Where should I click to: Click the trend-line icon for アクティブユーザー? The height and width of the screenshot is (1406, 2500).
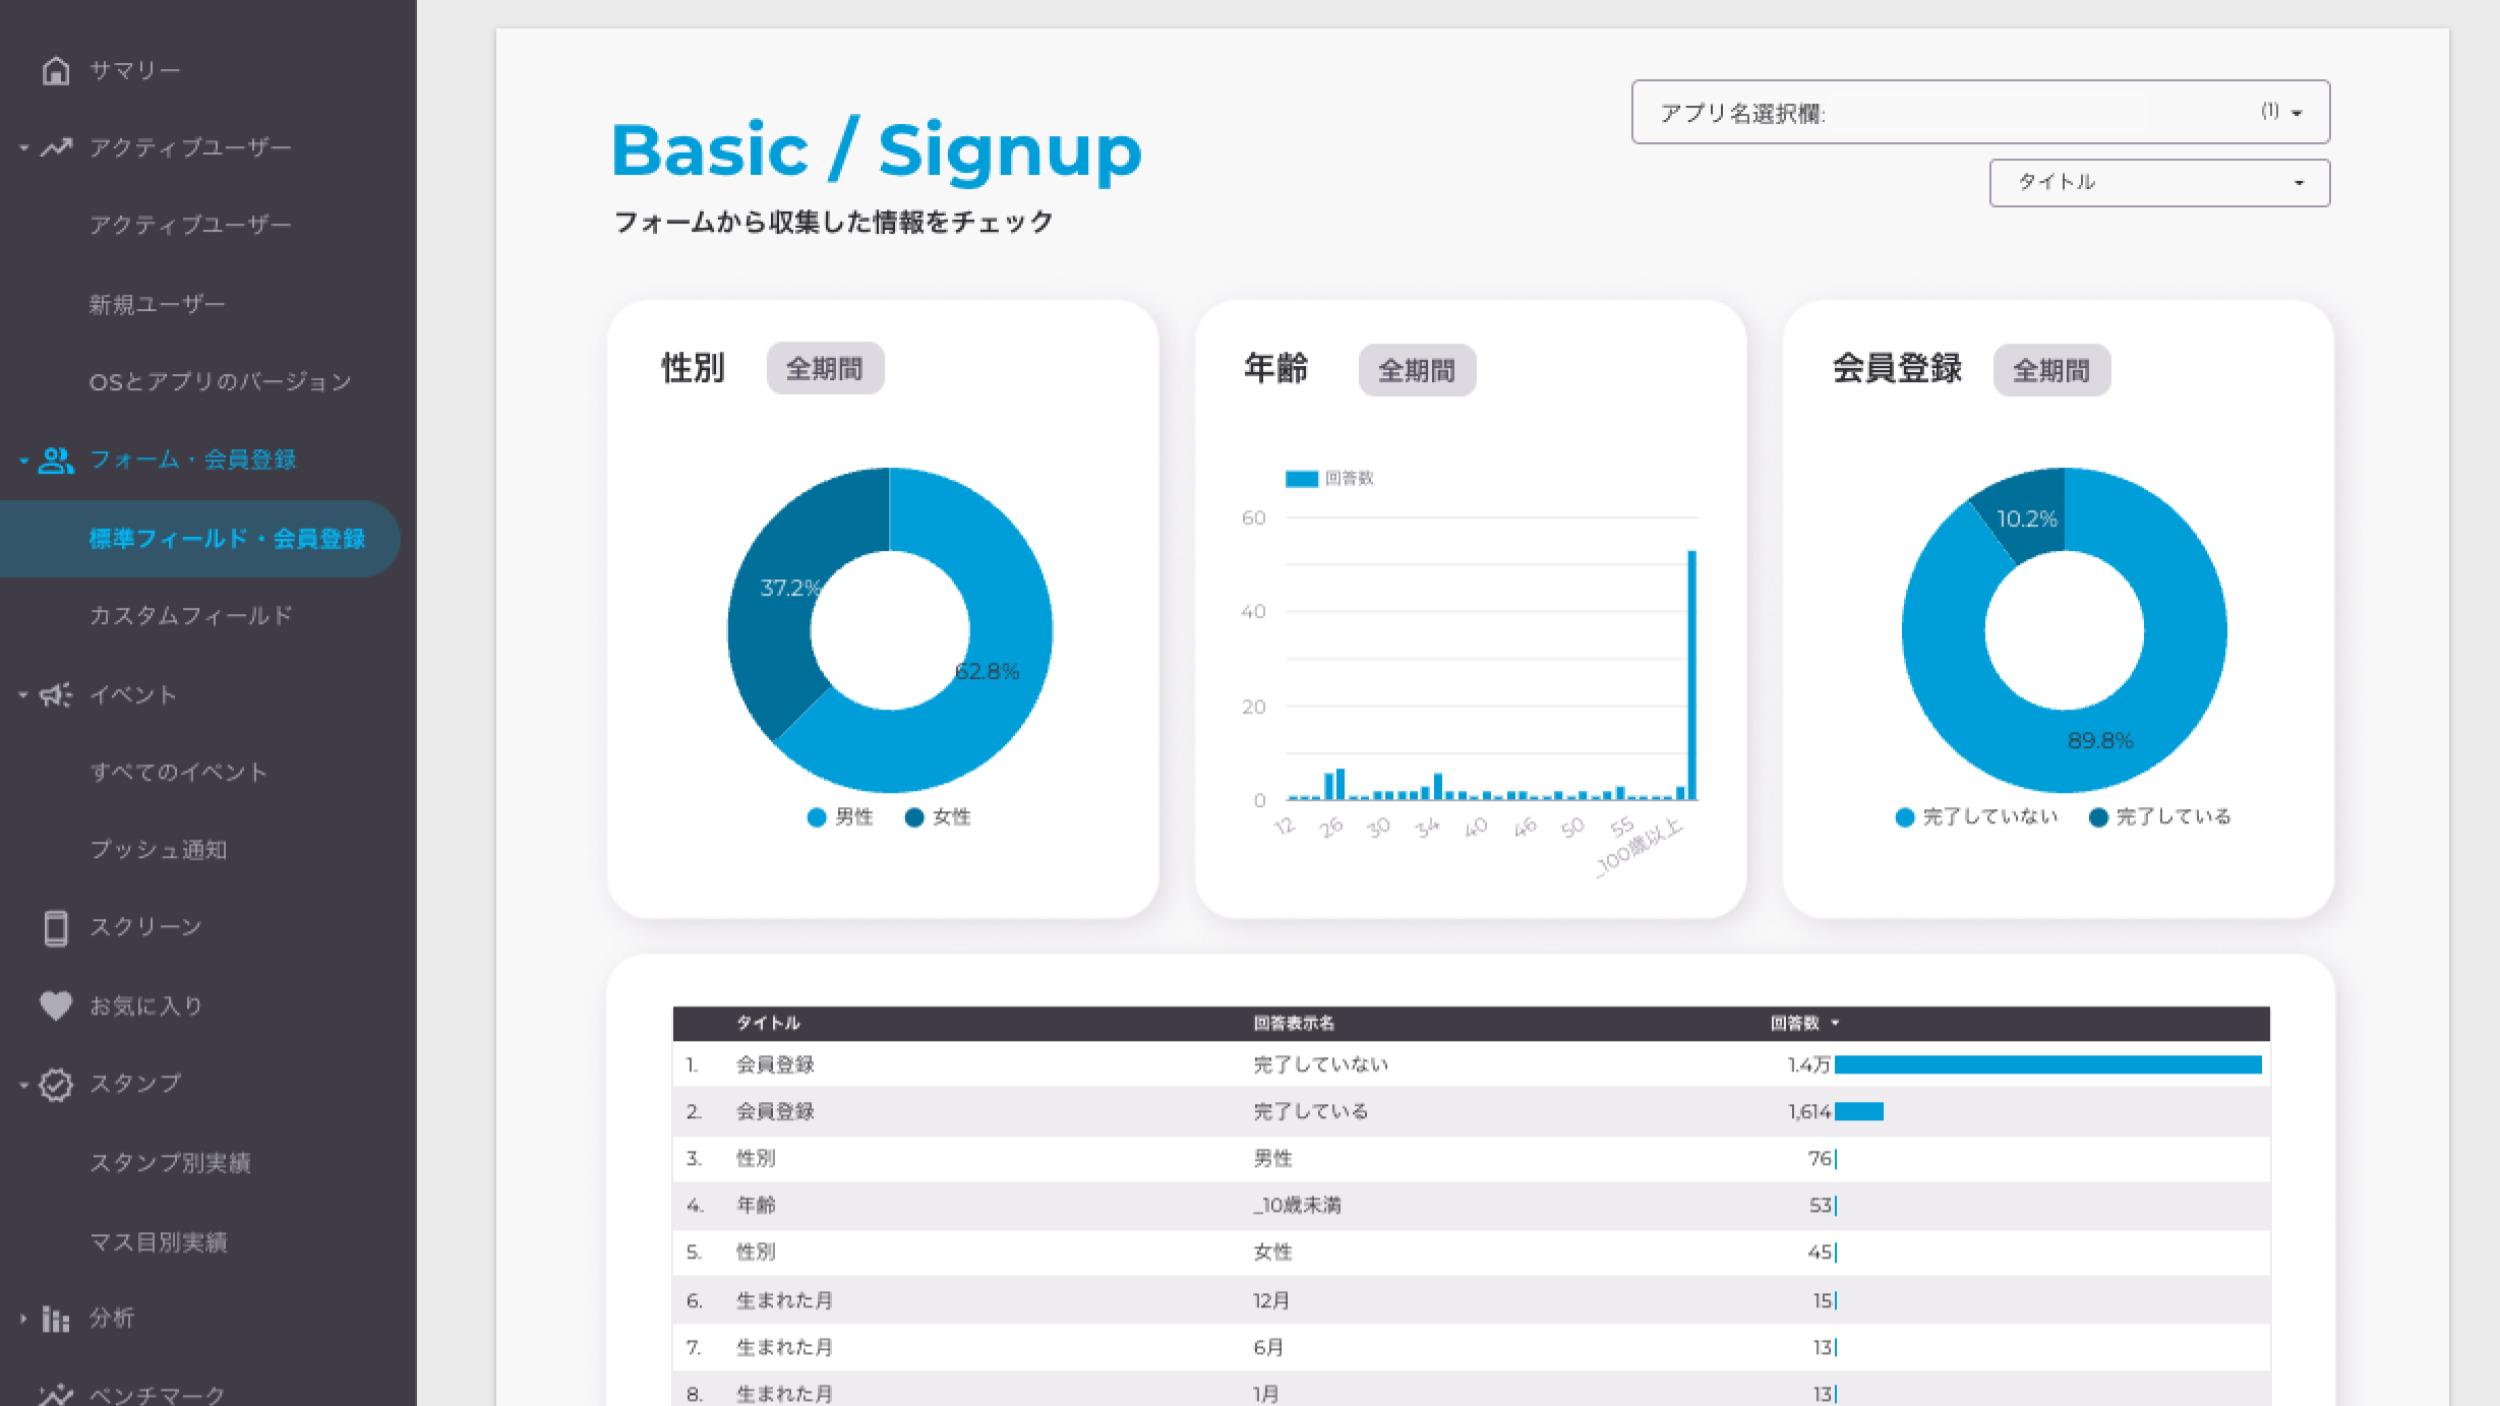(x=56, y=148)
